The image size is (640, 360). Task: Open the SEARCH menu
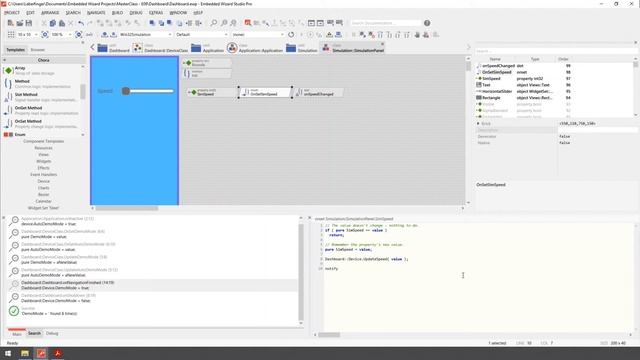(73, 13)
